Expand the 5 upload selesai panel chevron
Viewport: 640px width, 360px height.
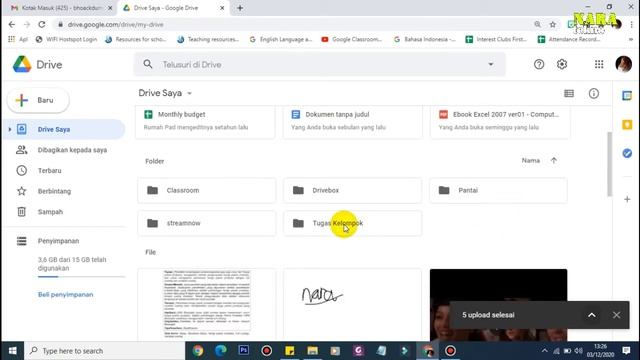click(591, 315)
